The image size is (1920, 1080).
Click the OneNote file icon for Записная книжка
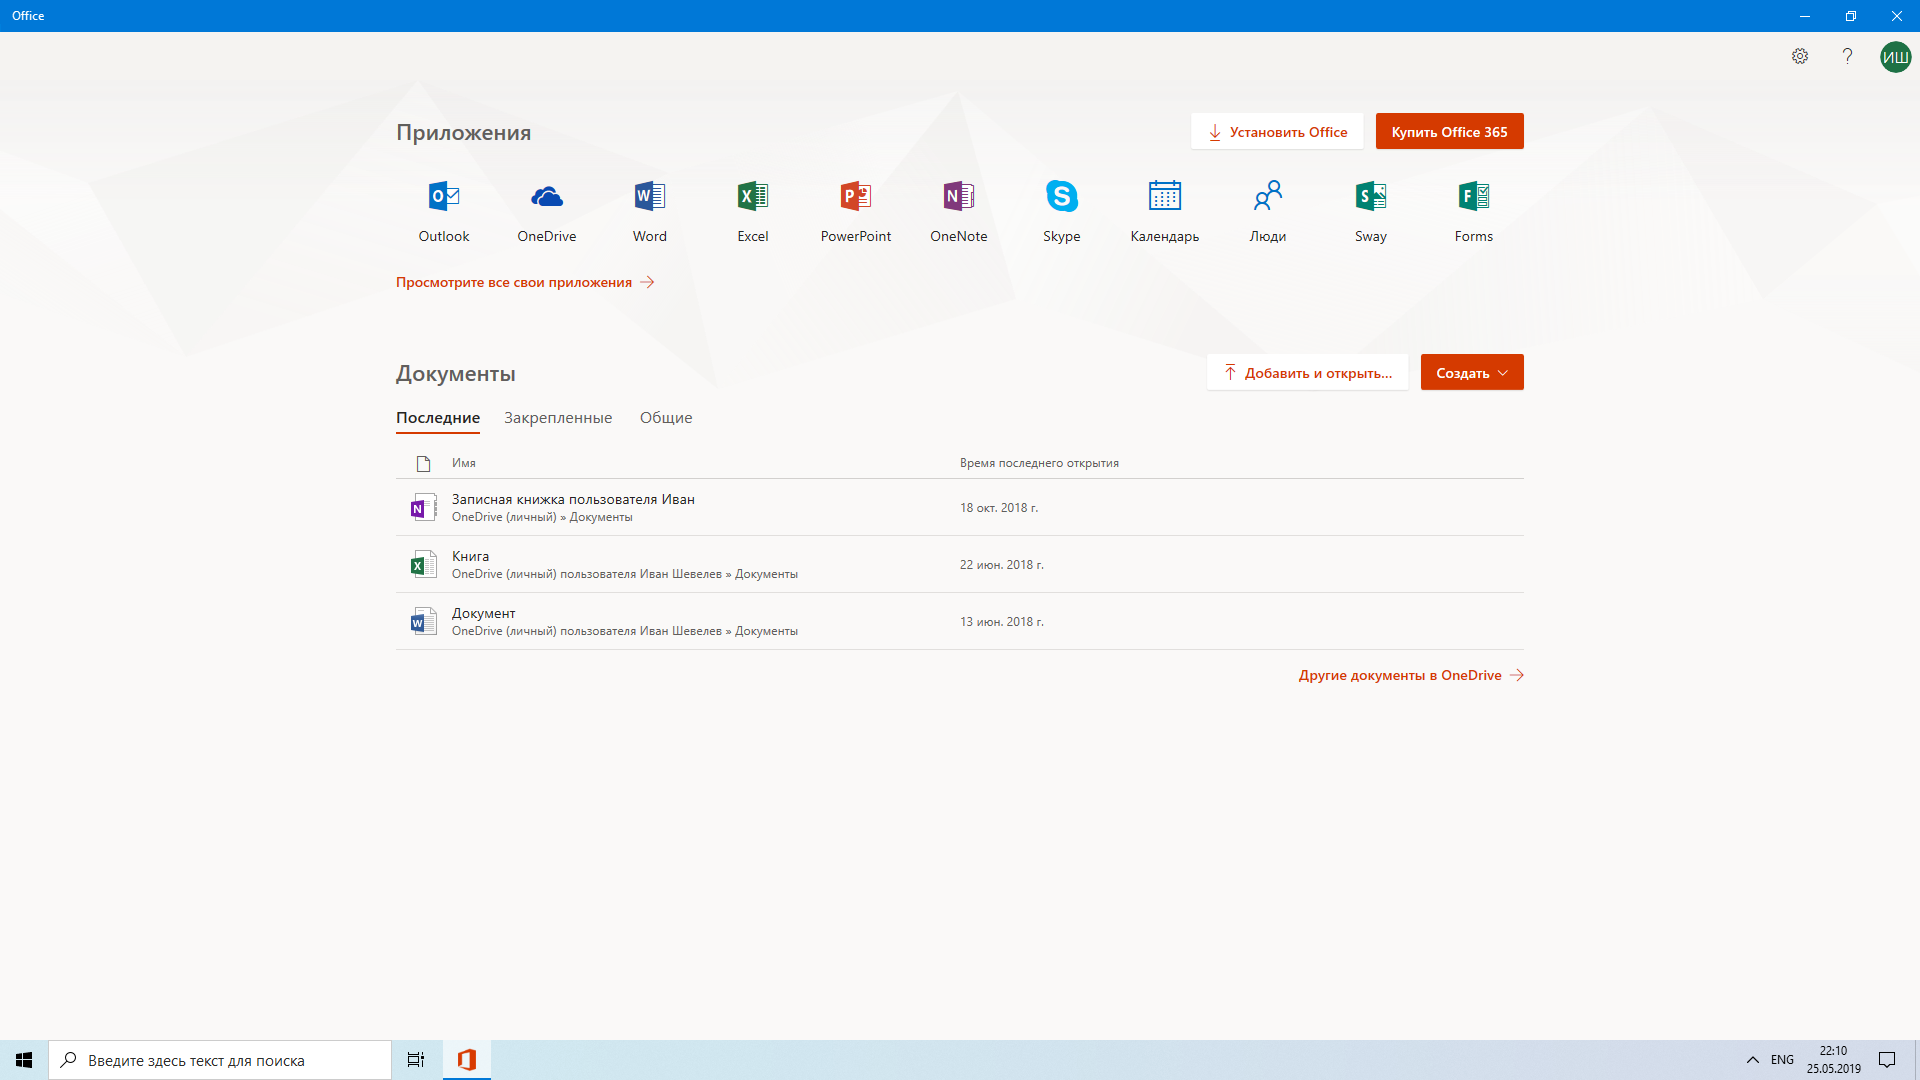coord(423,507)
